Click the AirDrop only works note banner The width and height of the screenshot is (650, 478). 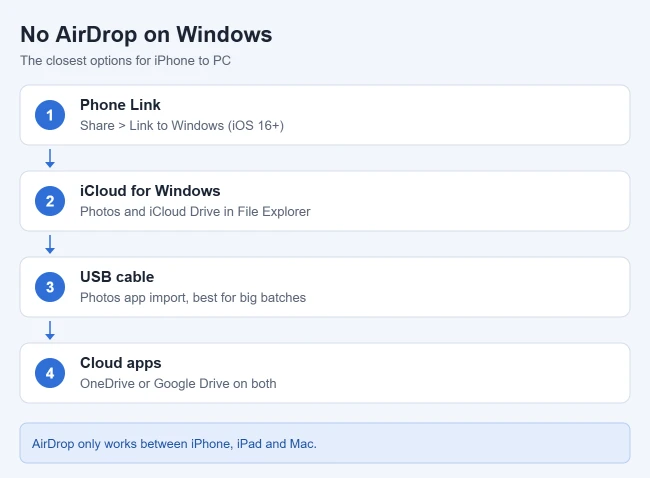click(325, 443)
